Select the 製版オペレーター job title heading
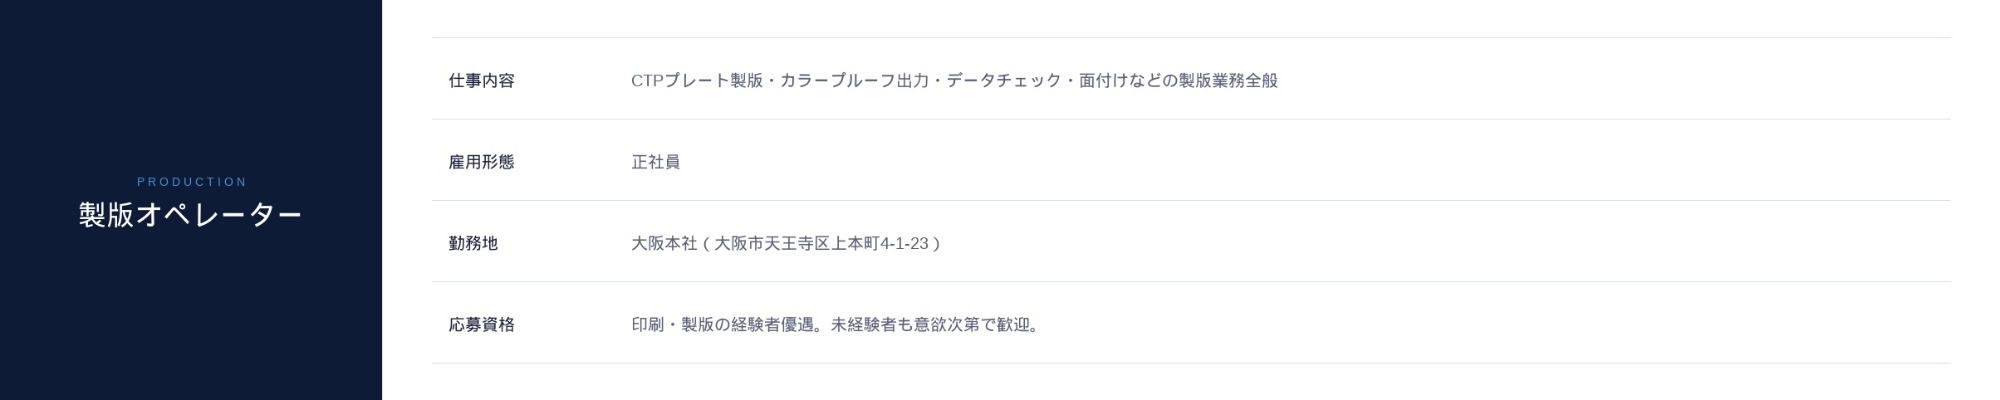The width and height of the screenshot is (2000, 400). point(190,215)
